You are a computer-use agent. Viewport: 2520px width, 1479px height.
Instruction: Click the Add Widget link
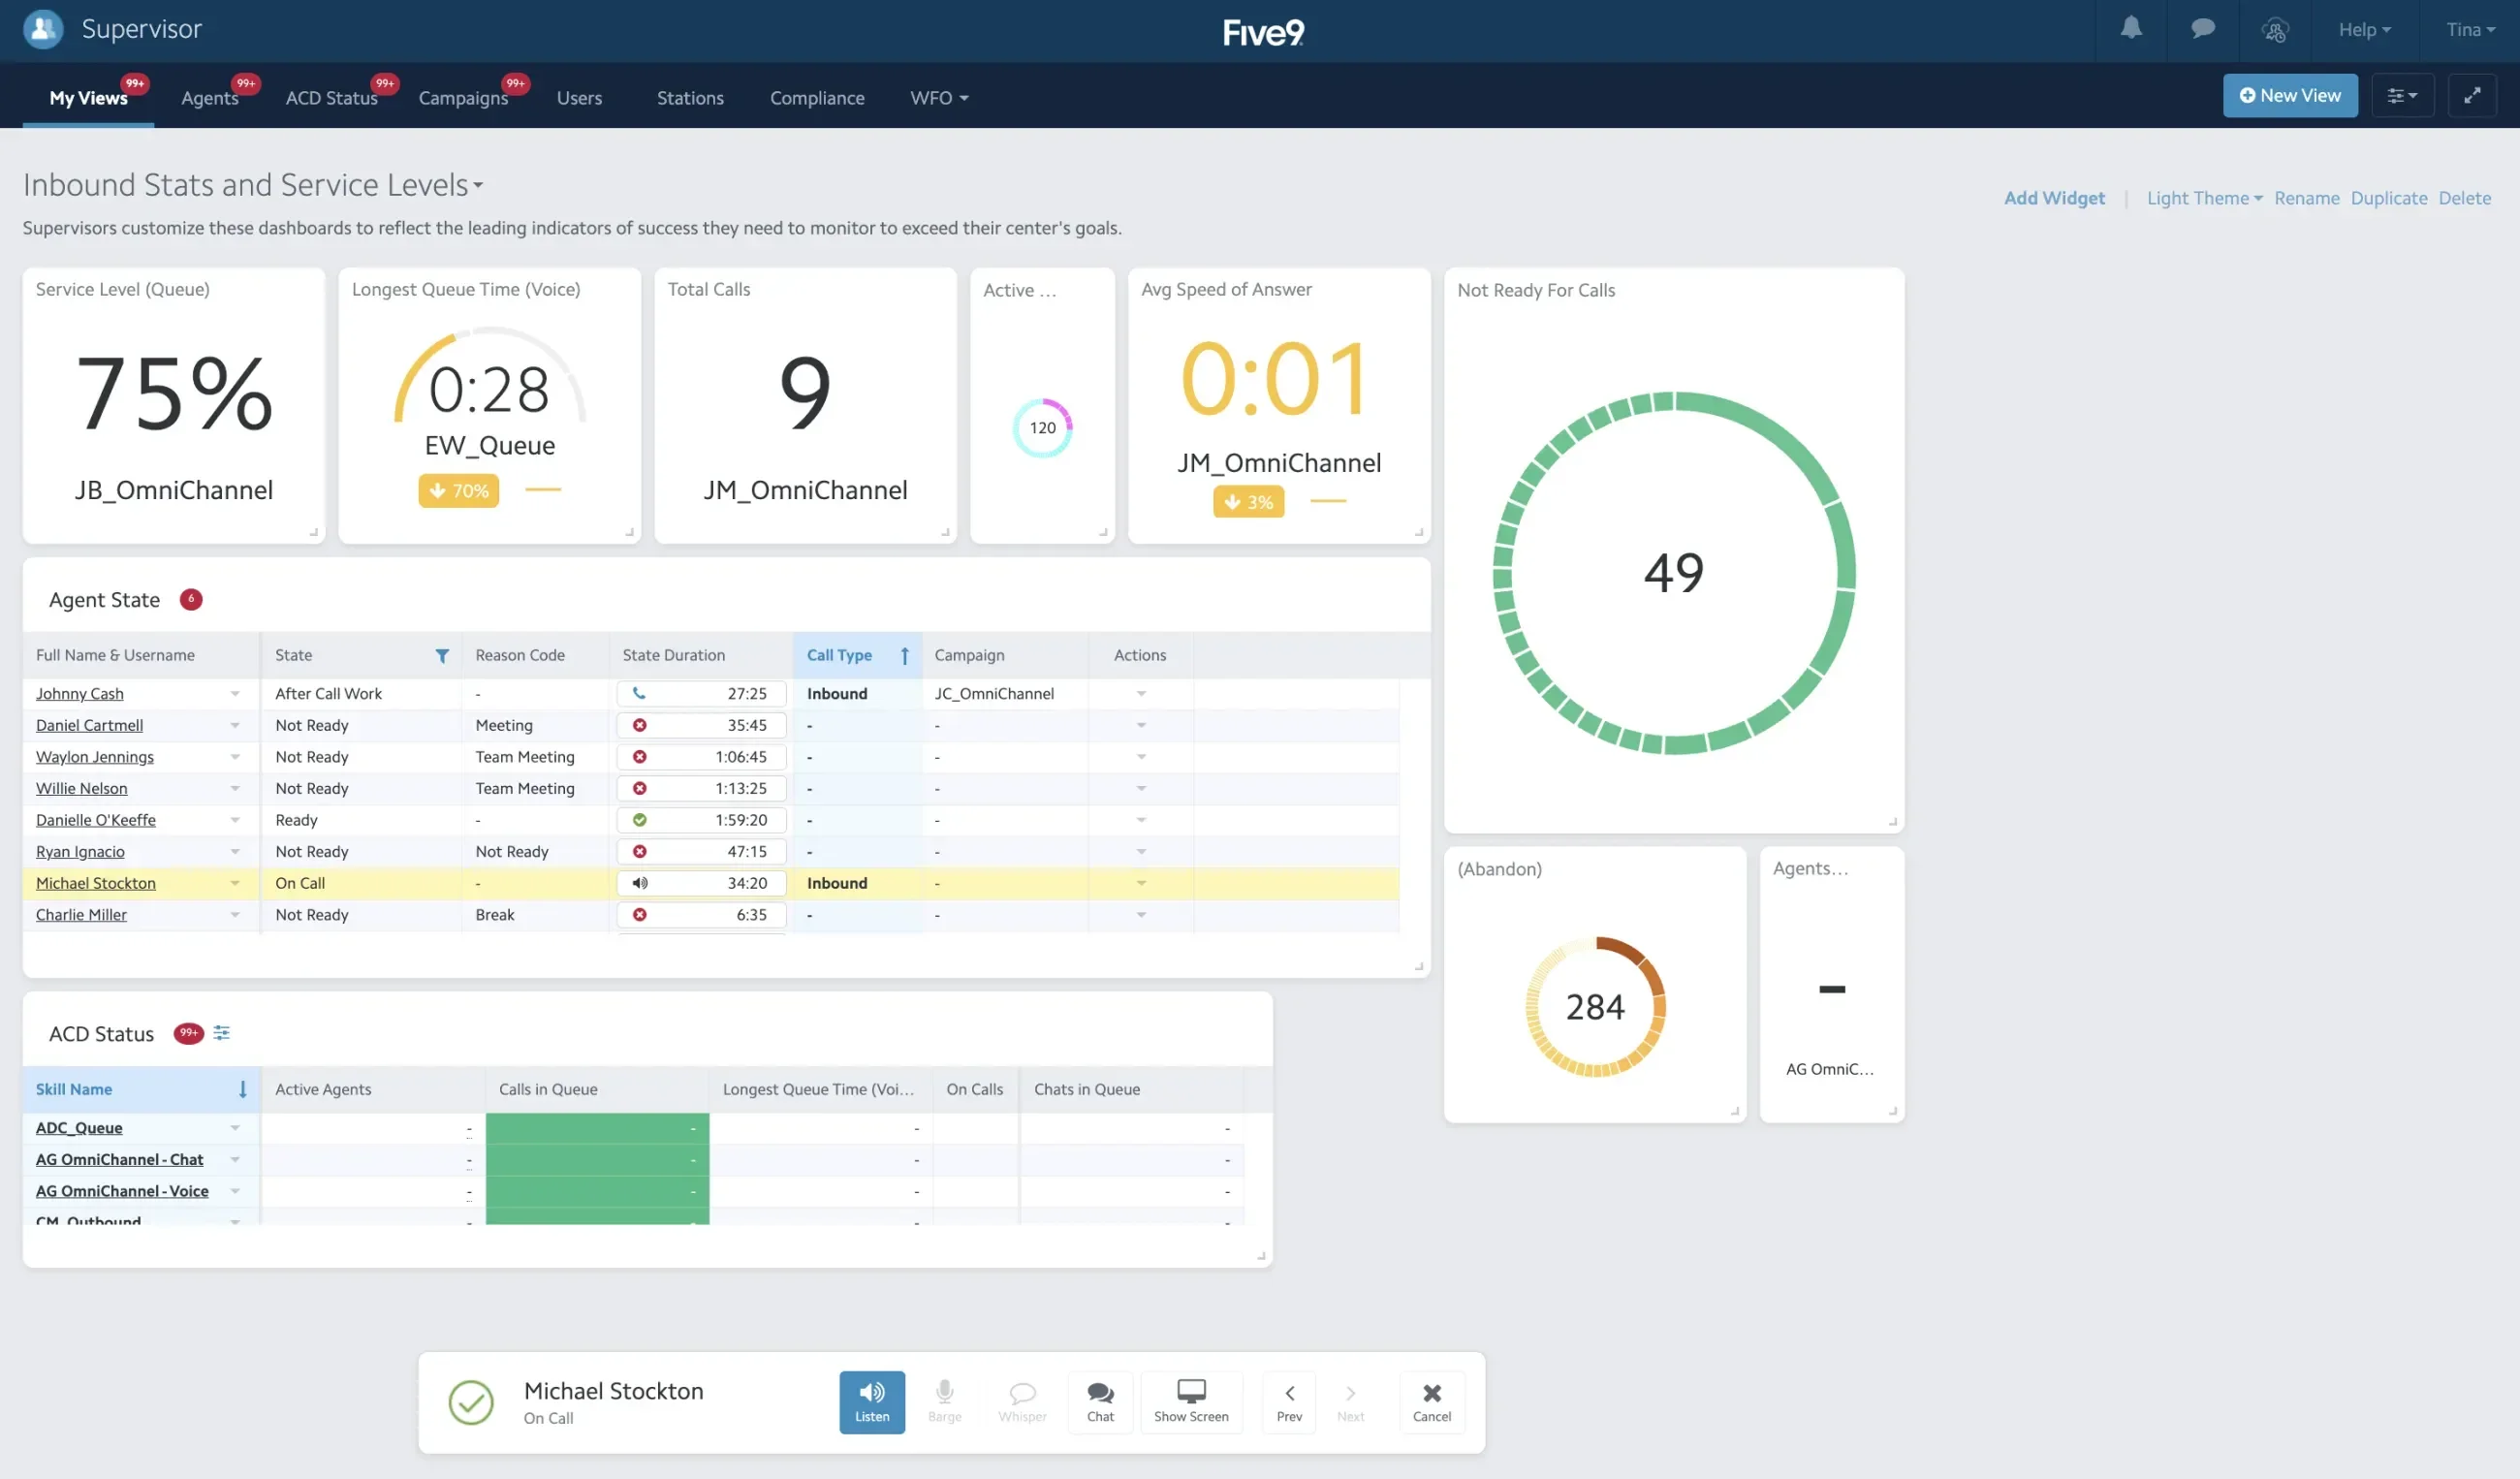click(x=2054, y=197)
